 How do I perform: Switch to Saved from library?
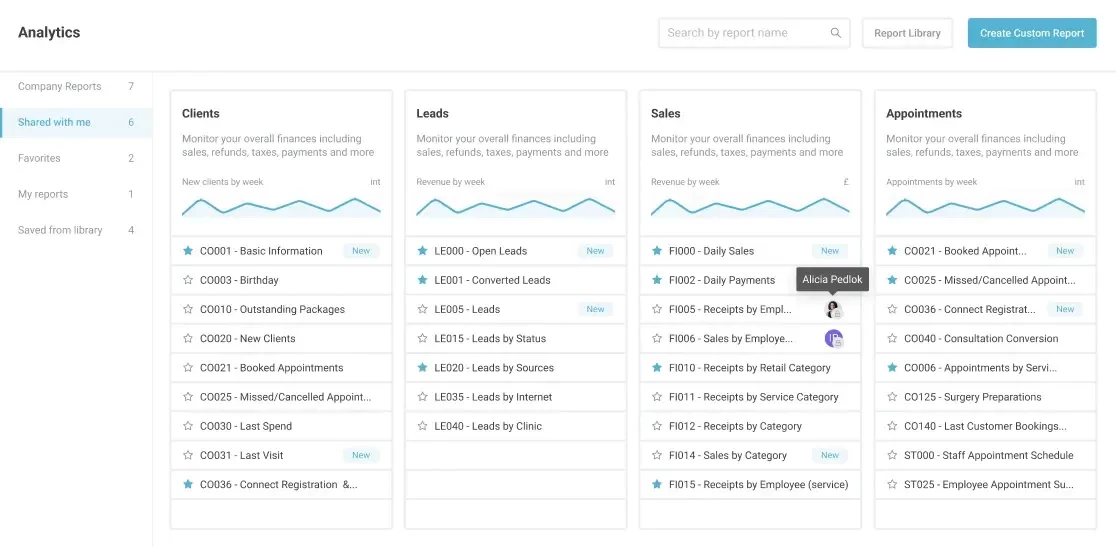[60, 230]
